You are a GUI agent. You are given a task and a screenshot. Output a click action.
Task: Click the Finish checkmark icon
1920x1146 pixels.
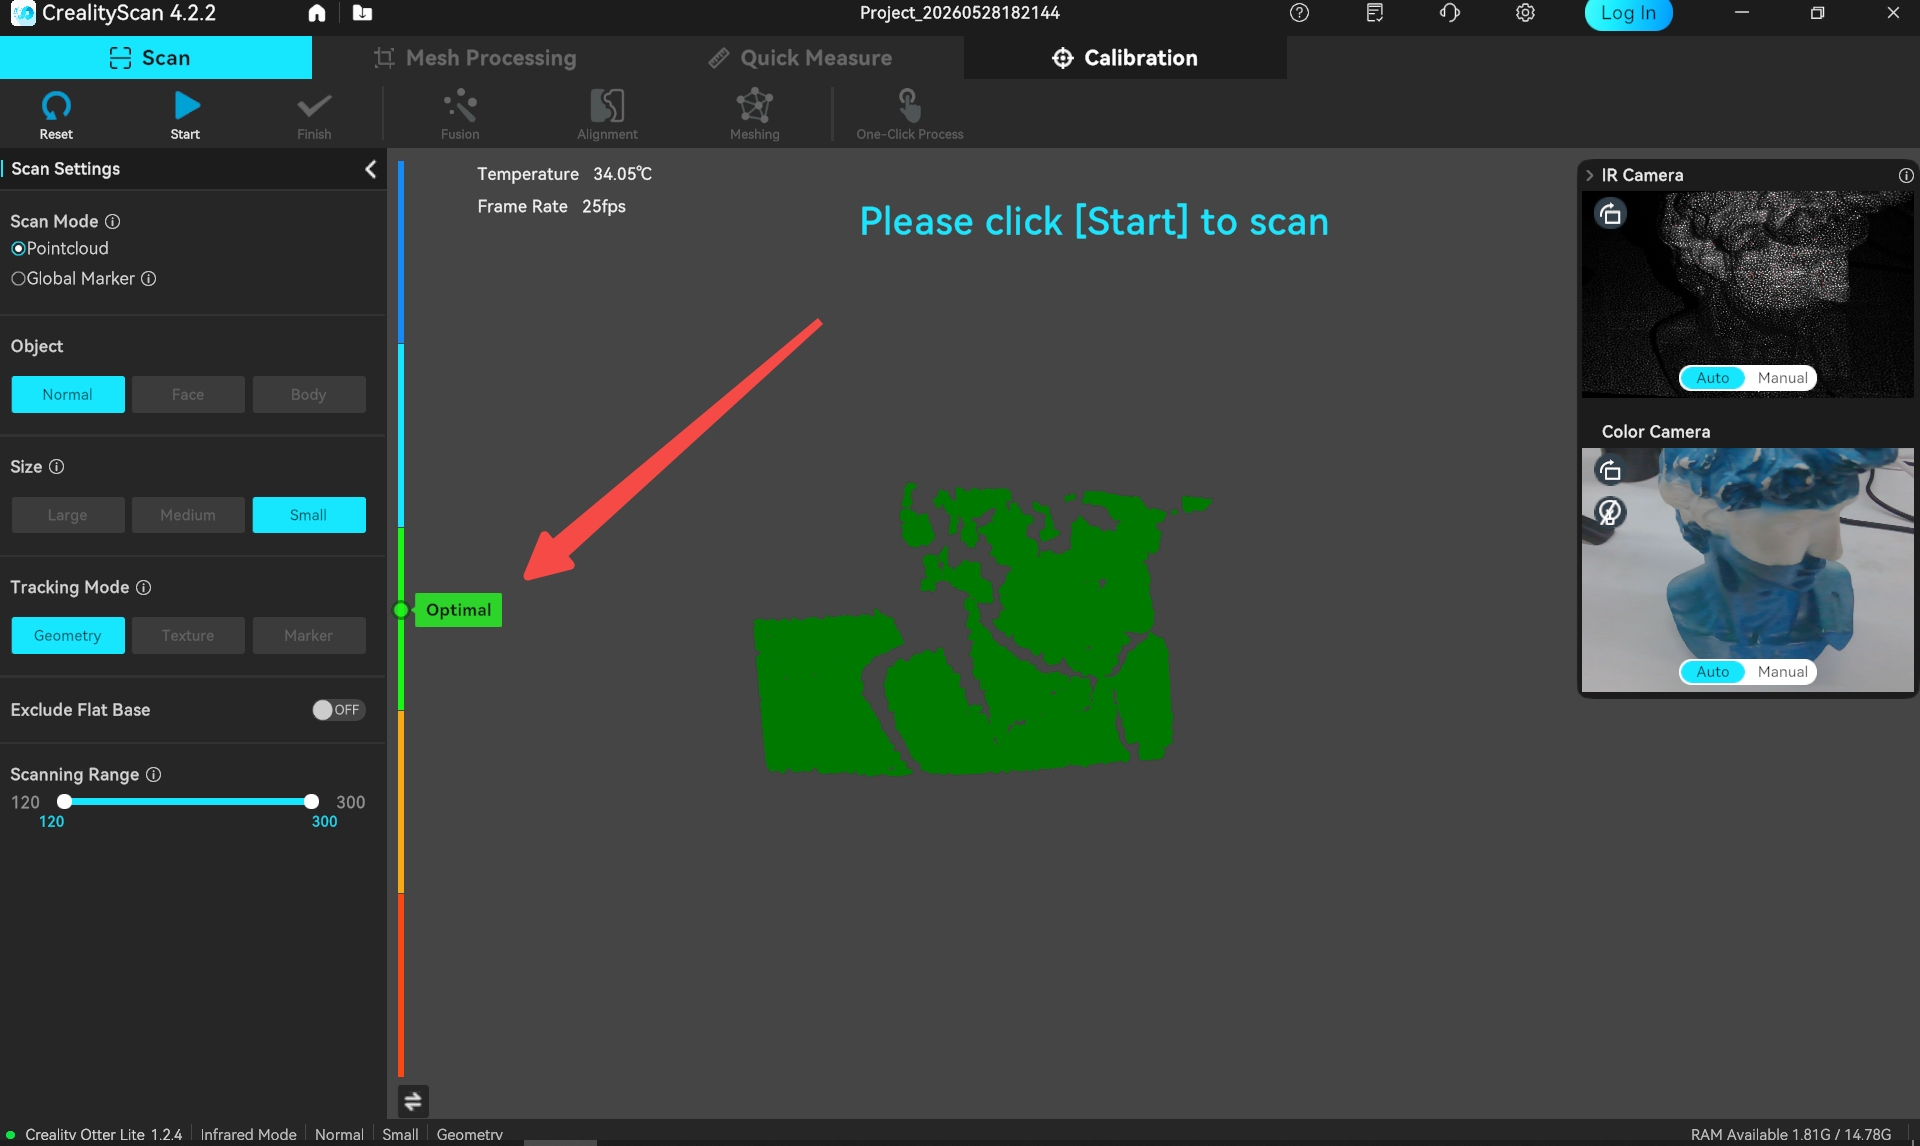(314, 105)
